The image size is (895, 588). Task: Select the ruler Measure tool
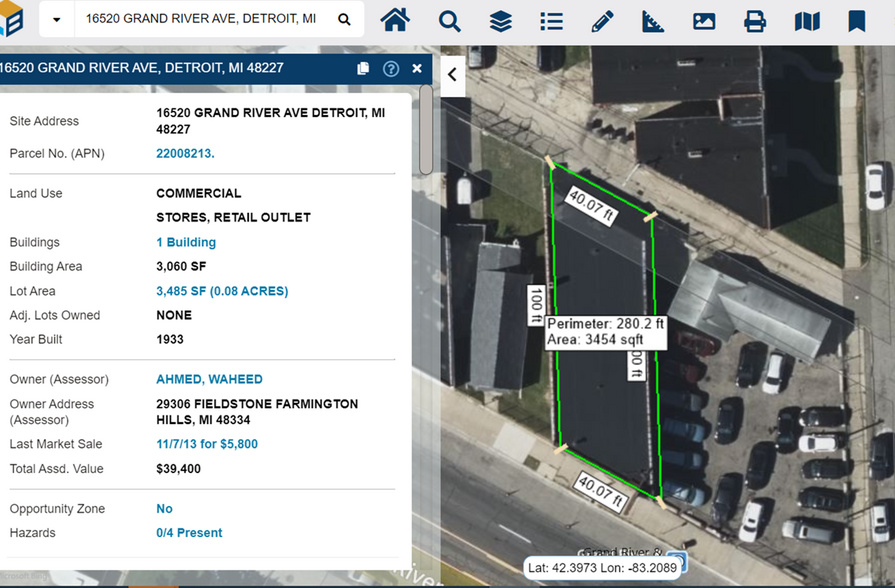pyautogui.click(x=653, y=22)
